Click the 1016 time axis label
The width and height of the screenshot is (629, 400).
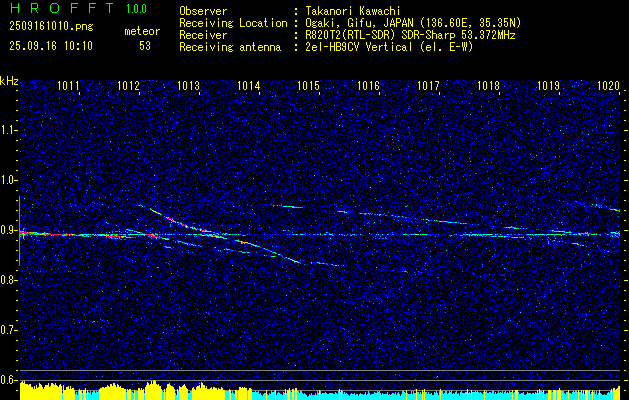[x=369, y=85]
